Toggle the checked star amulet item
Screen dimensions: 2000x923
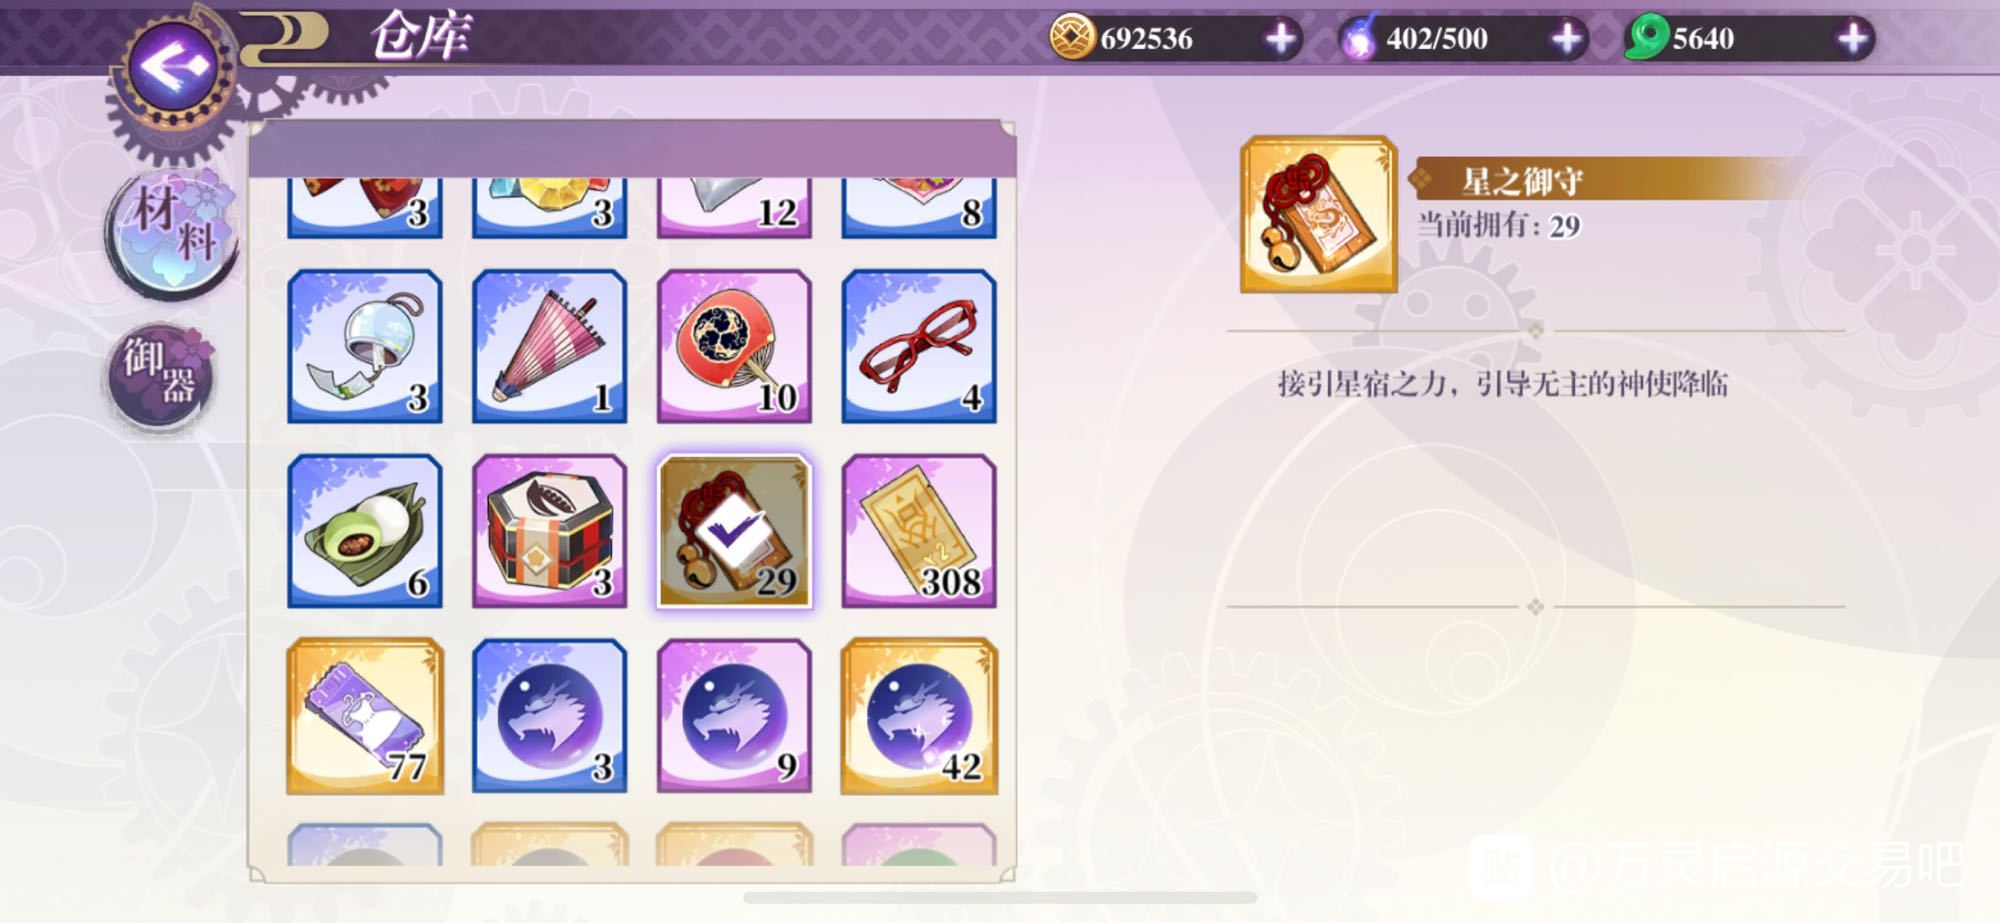(x=734, y=531)
